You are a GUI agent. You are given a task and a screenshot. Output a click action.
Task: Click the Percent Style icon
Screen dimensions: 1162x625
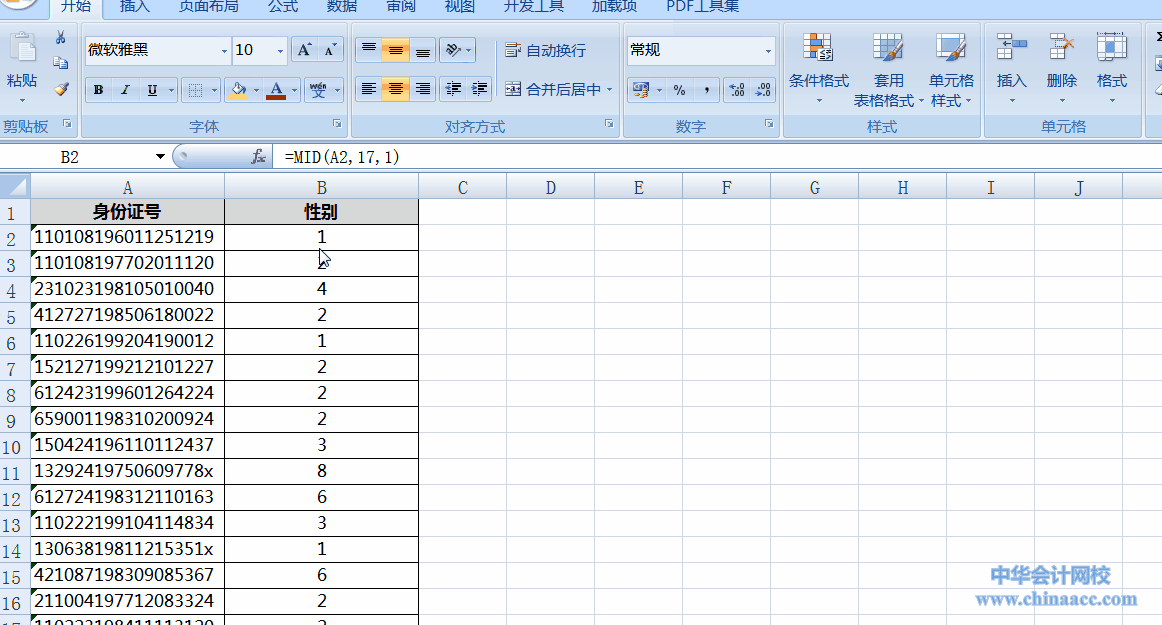[x=680, y=90]
